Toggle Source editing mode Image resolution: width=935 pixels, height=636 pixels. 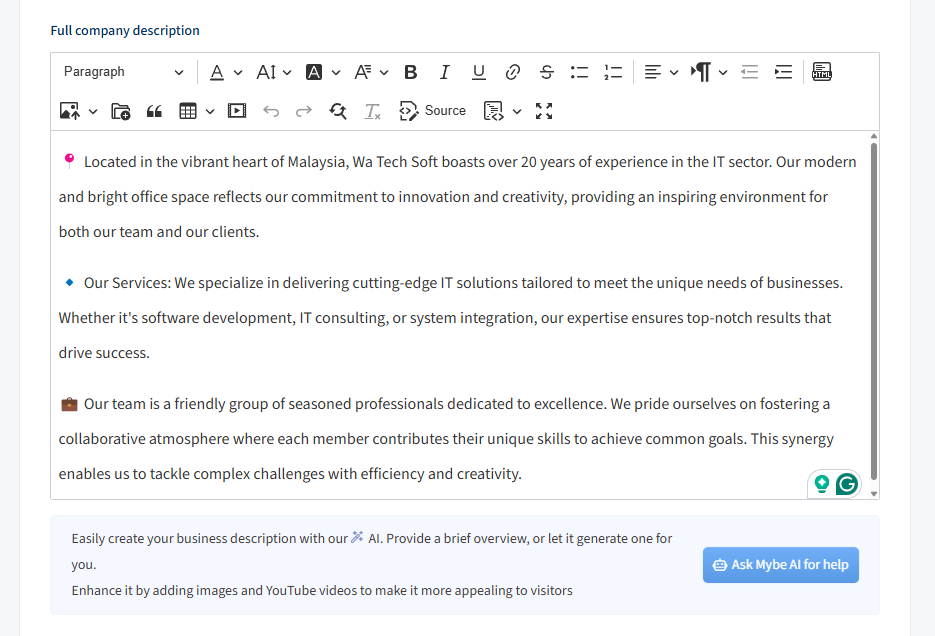click(433, 111)
